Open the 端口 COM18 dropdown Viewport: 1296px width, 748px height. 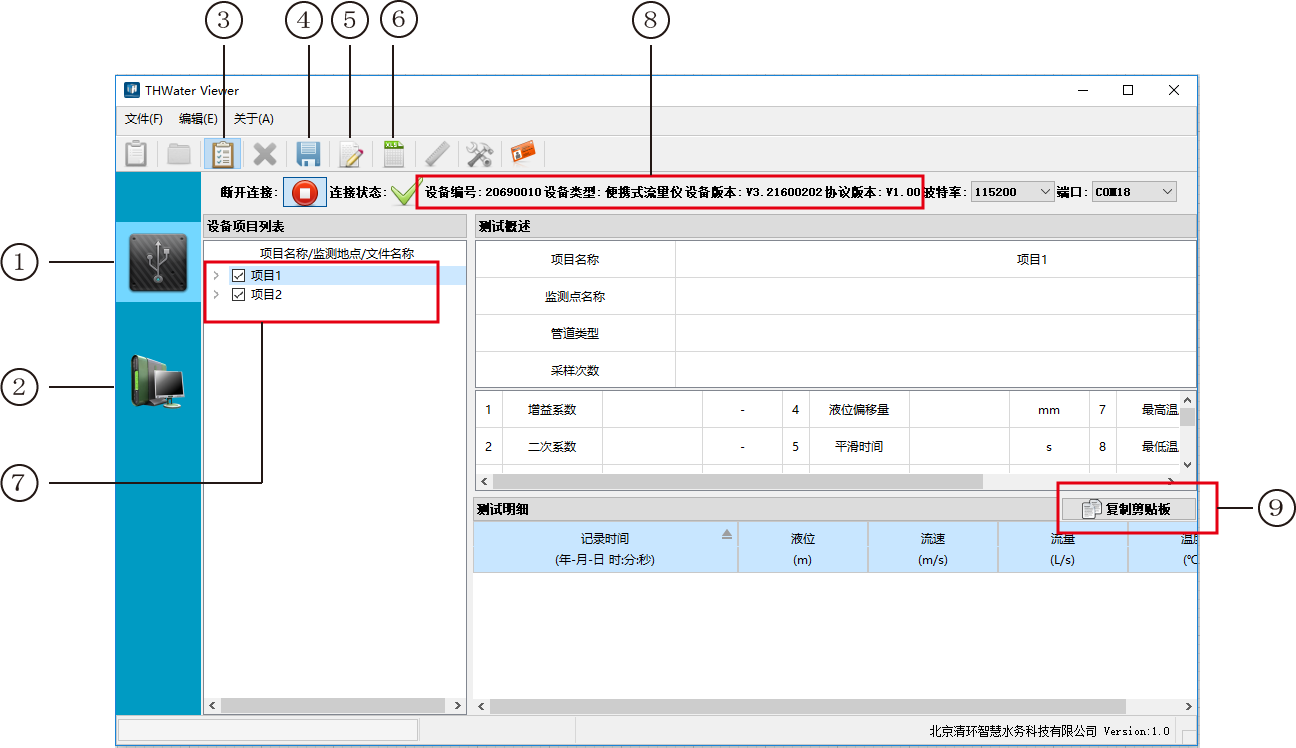[x=1134, y=191]
